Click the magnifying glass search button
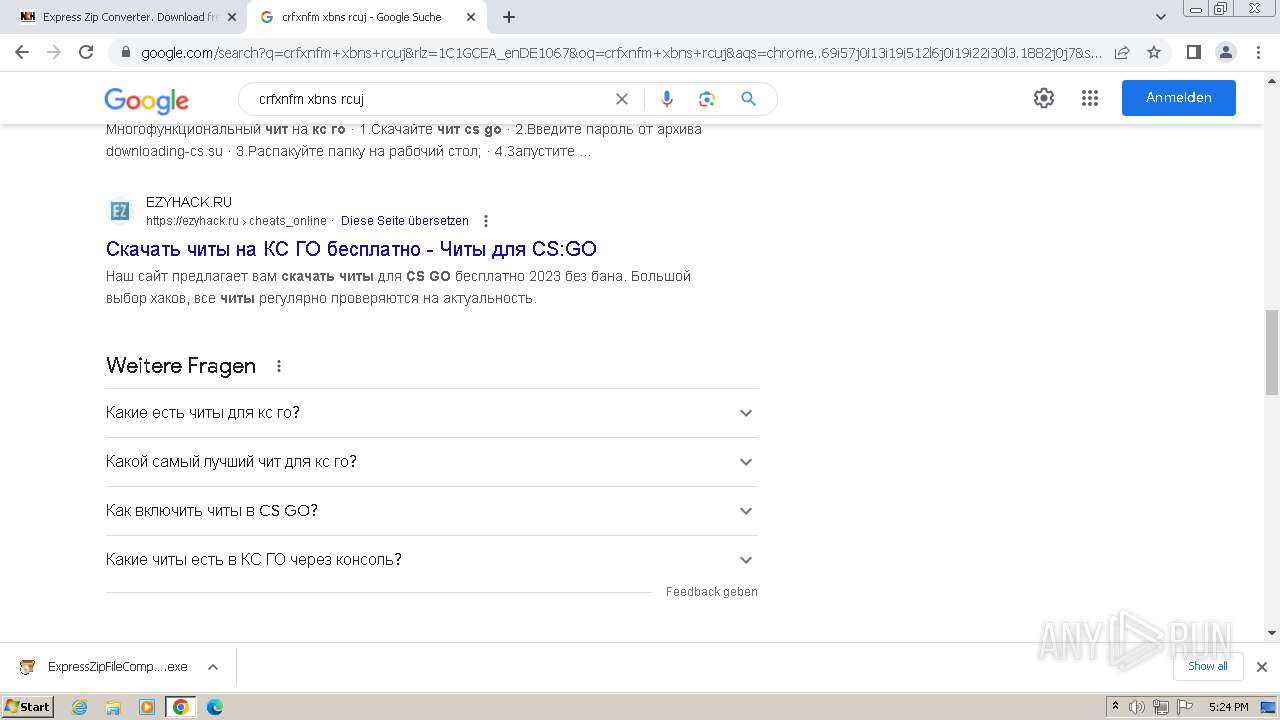This screenshot has height=720, width=1280. 748,99
